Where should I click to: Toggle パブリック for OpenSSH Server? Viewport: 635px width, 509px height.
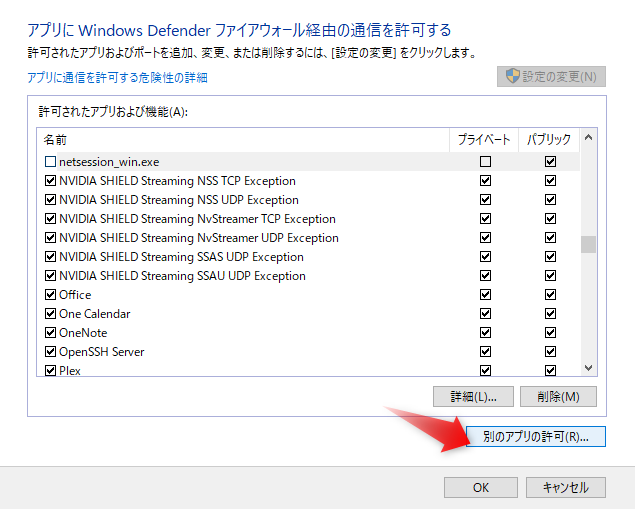pyautogui.click(x=550, y=351)
